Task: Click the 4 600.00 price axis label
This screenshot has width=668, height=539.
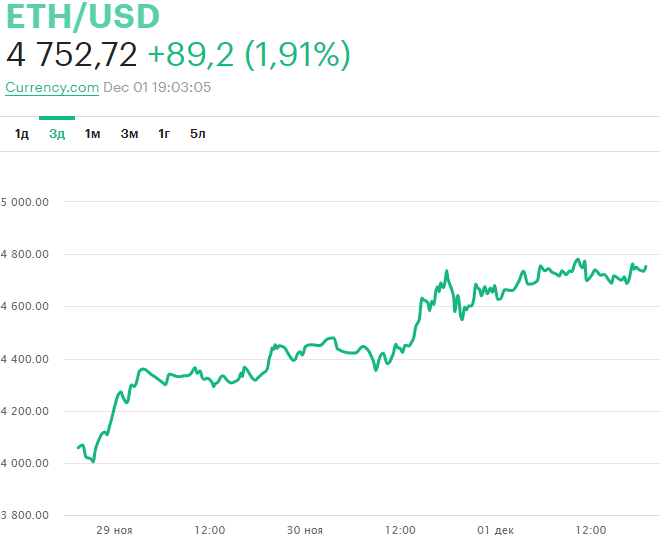Action: coord(25,306)
